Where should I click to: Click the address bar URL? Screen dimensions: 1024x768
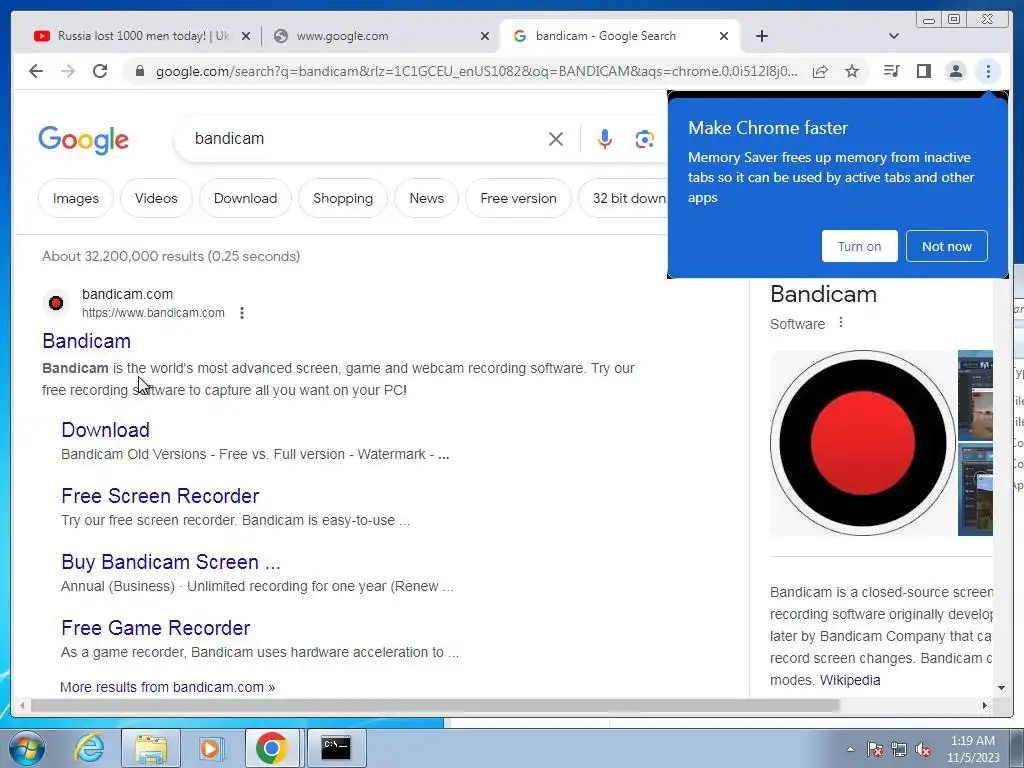476,71
